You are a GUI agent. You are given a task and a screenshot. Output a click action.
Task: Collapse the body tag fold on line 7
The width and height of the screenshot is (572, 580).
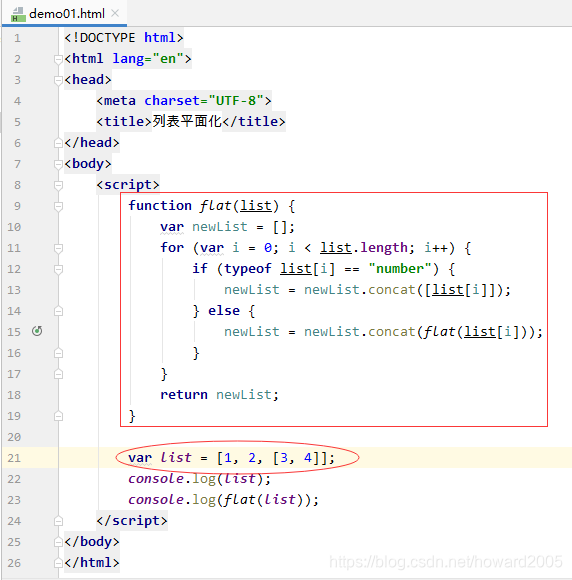[58, 164]
